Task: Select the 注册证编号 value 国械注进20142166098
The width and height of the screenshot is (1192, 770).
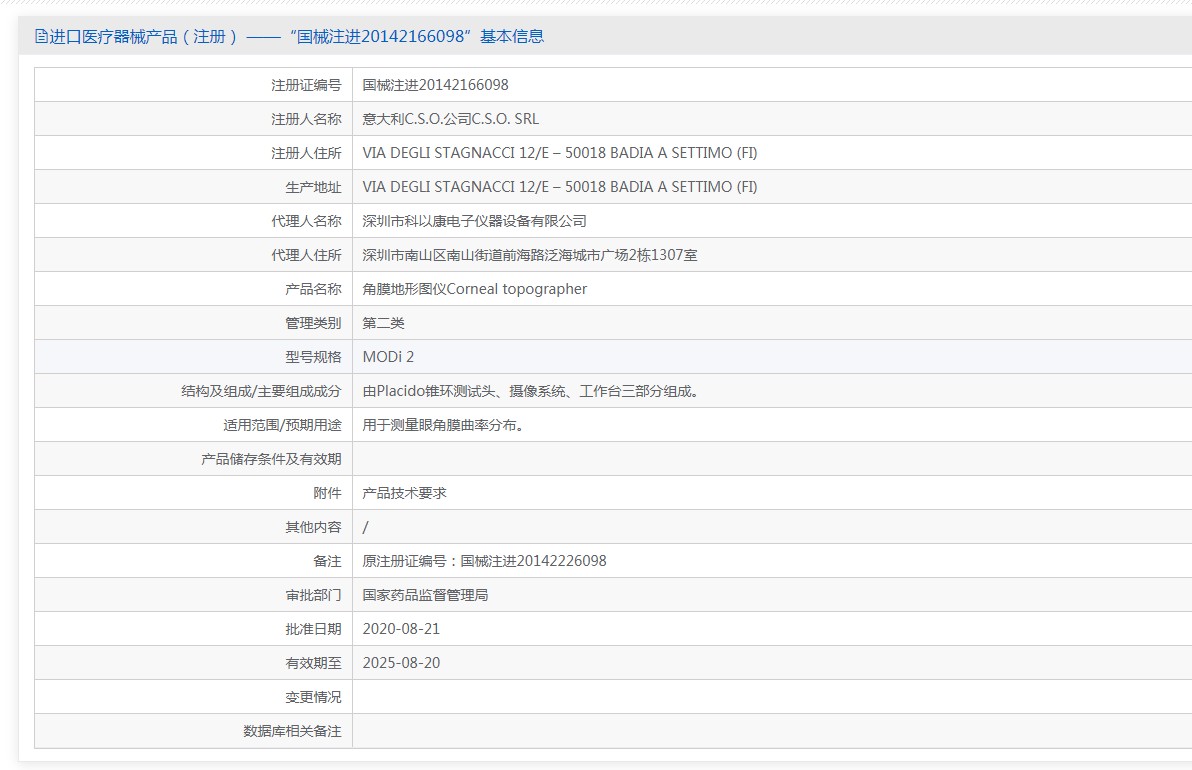Action: (436, 85)
